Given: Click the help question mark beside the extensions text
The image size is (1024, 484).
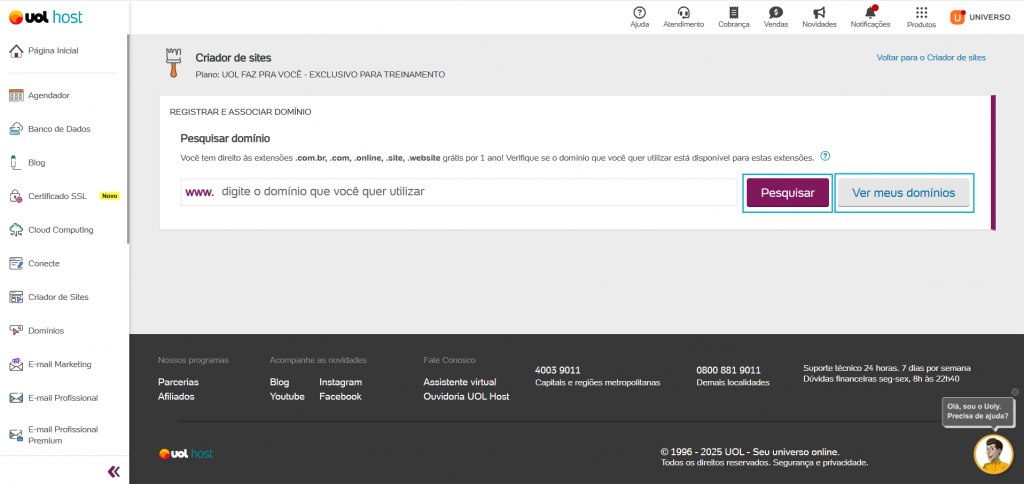Looking at the screenshot, I should pyautogui.click(x=825, y=156).
